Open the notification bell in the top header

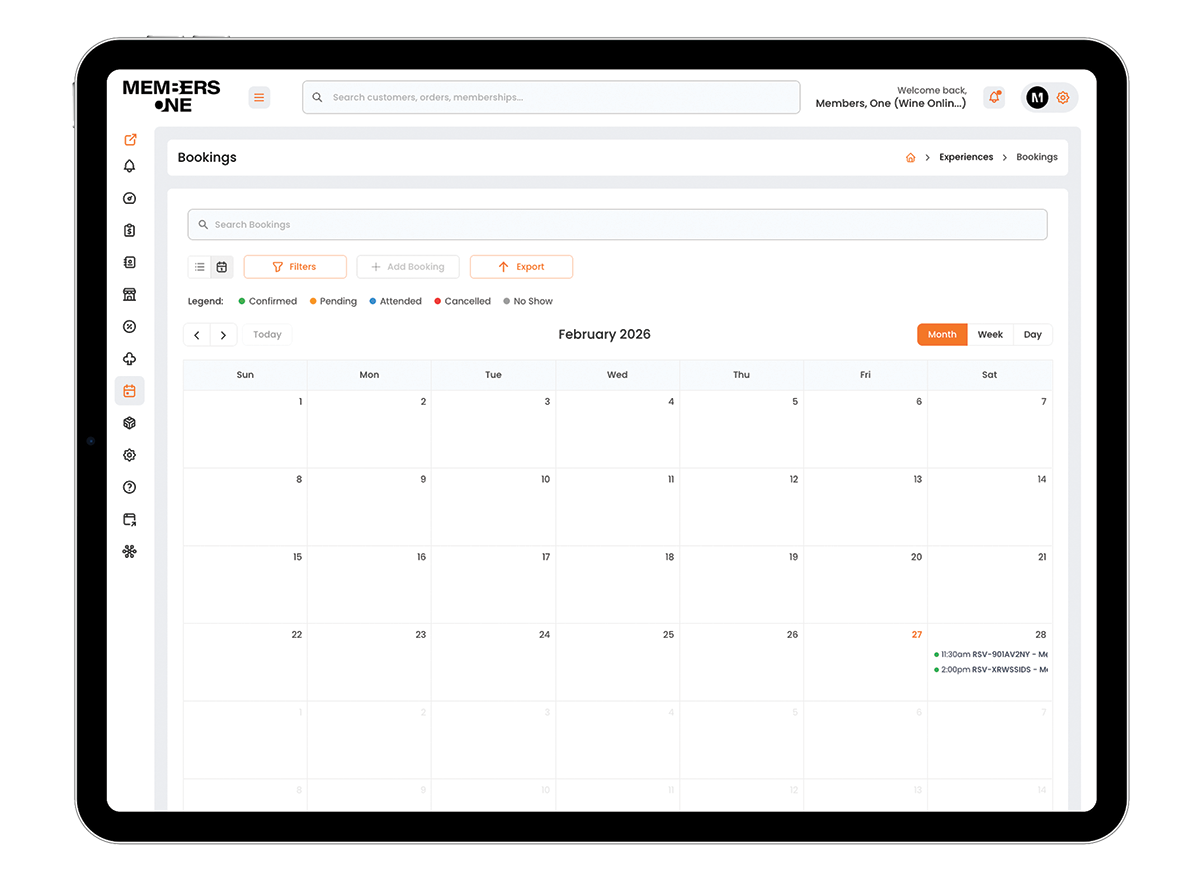point(994,97)
